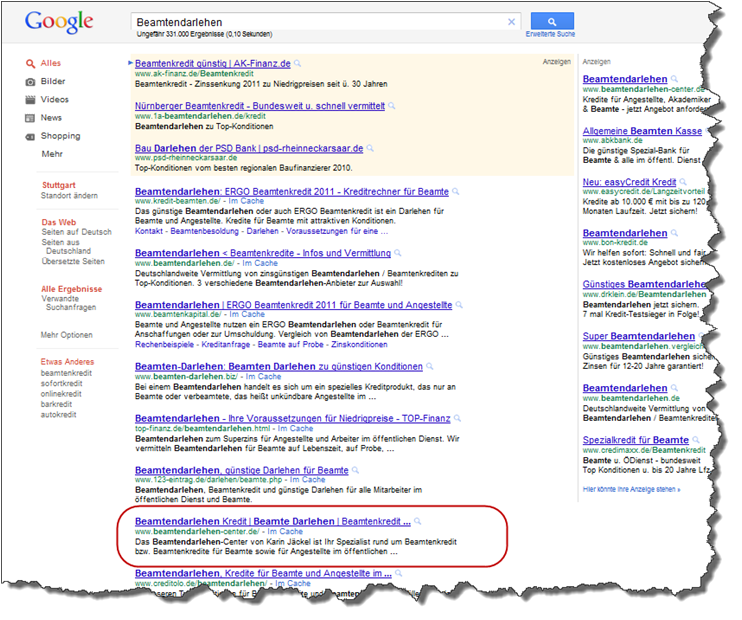Image resolution: width=742 pixels, height=620 pixels.
Task: Open Nürnberger Beamtenkredit ad link
Action: (x=260, y=106)
